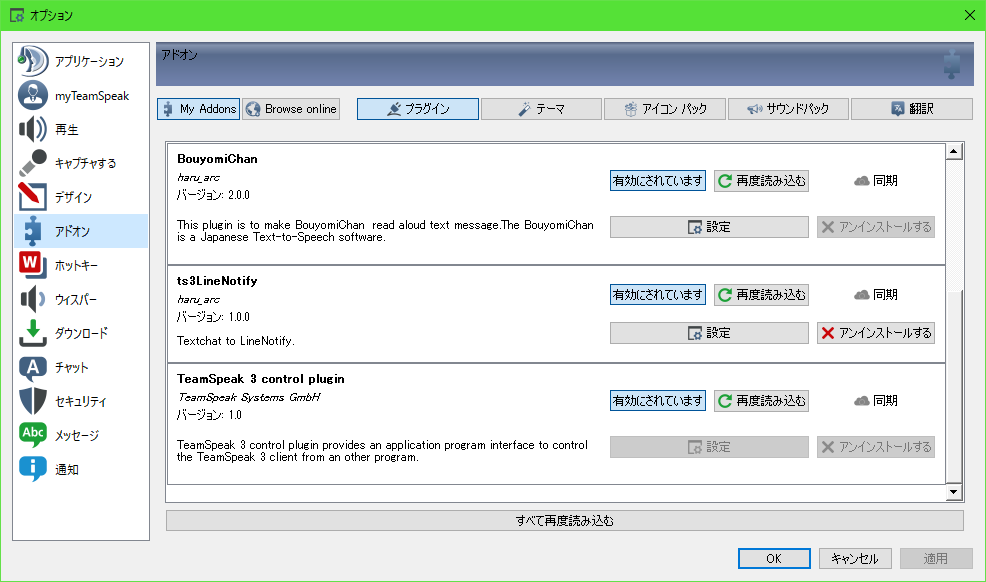Screen dimensions: 986x582
Task: Reload ts3LineNotify with 再度読み込む
Action: point(762,295)
